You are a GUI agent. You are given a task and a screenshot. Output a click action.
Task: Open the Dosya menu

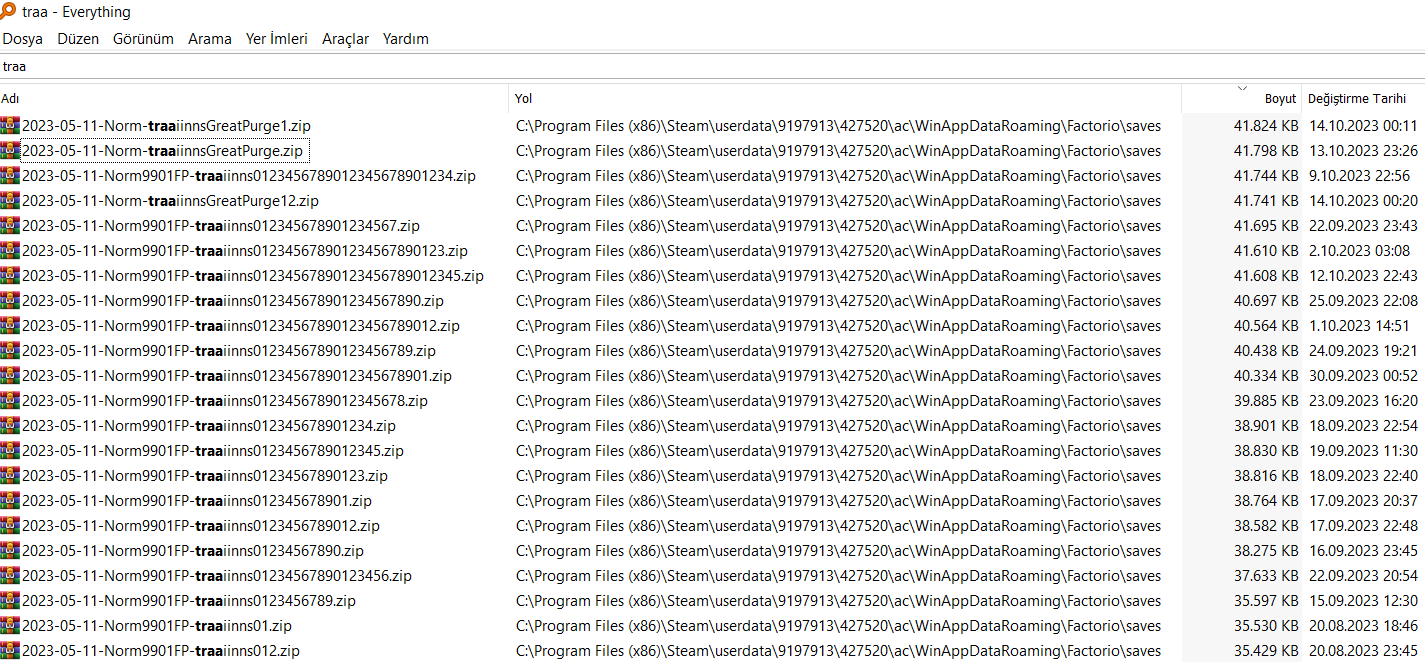23,39
